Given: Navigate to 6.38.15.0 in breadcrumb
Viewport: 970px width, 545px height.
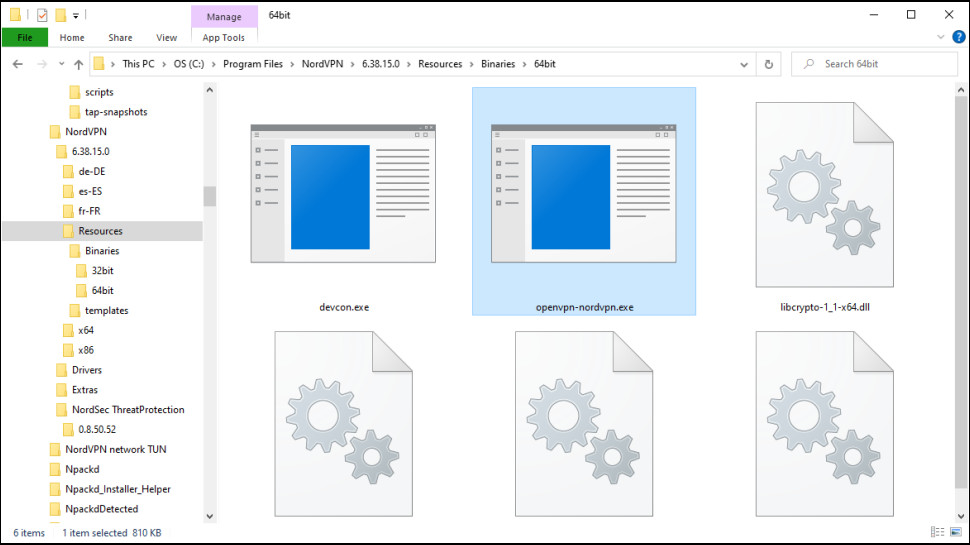Looking at the screenshot, I should (380, 64).
